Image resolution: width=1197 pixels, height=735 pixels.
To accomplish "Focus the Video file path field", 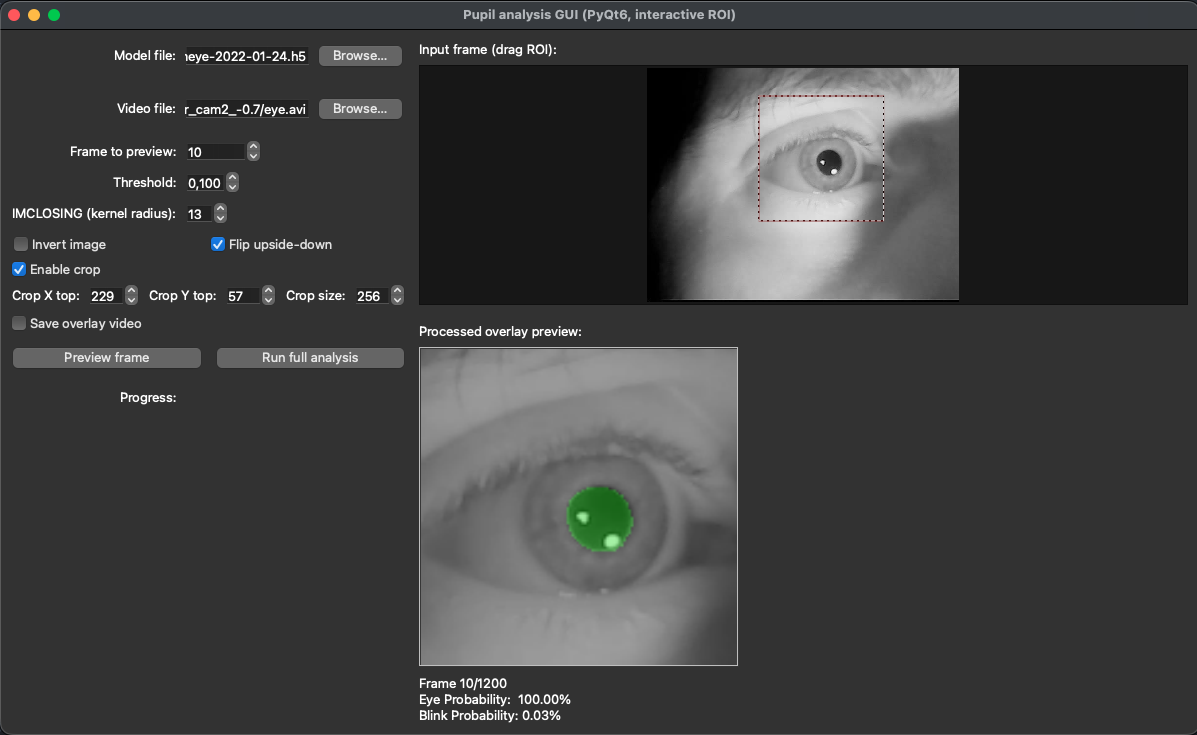I will pos(246,109).
